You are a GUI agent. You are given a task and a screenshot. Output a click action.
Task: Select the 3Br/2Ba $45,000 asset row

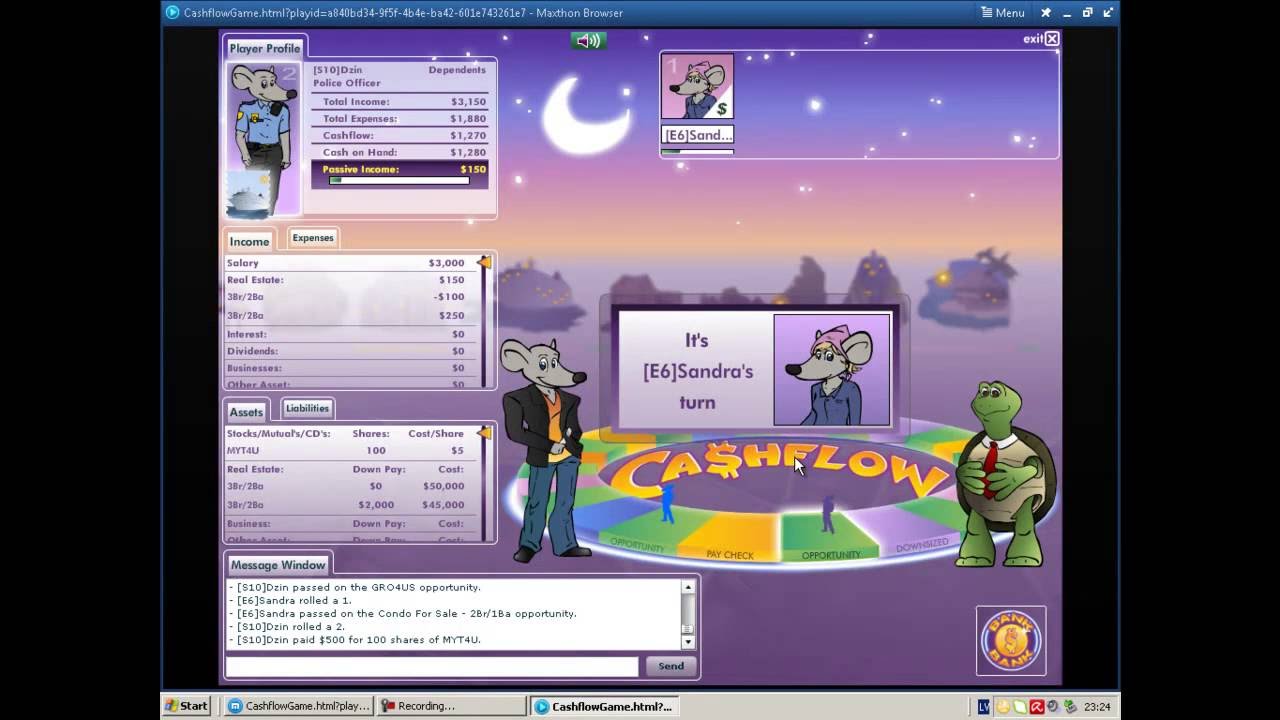point(346,505)
